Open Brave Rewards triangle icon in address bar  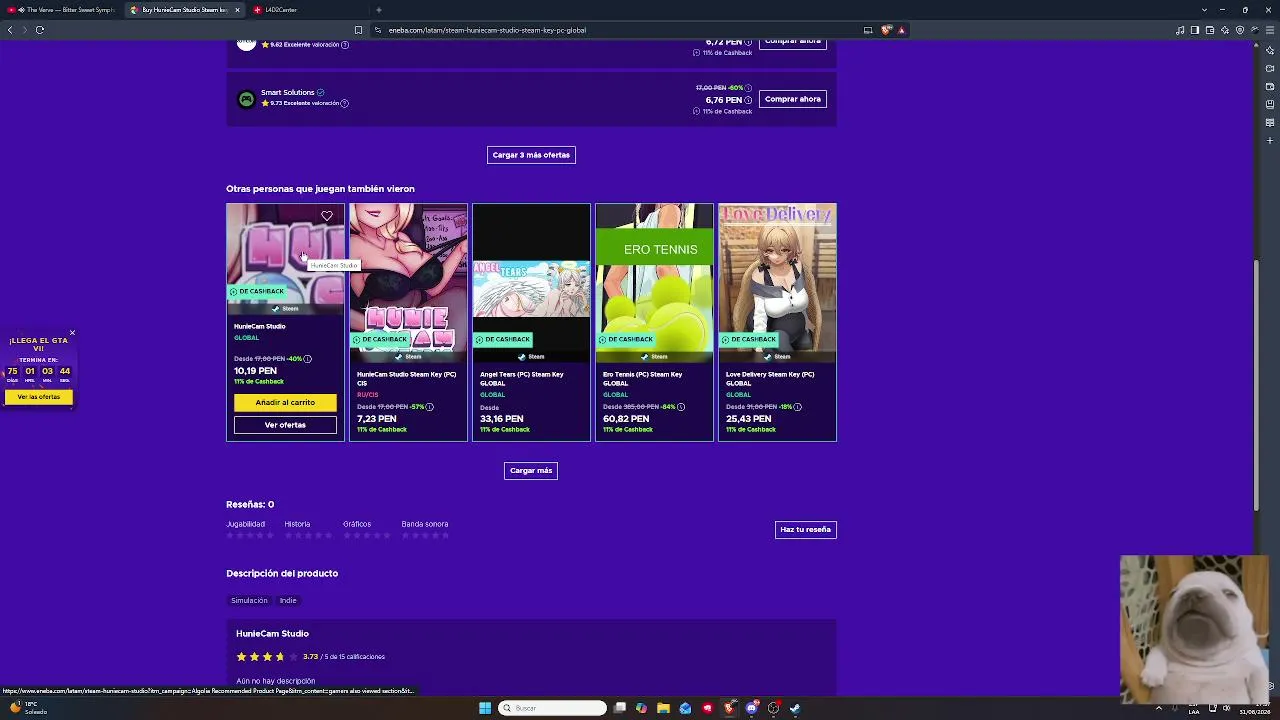click(x=901, y=30)
